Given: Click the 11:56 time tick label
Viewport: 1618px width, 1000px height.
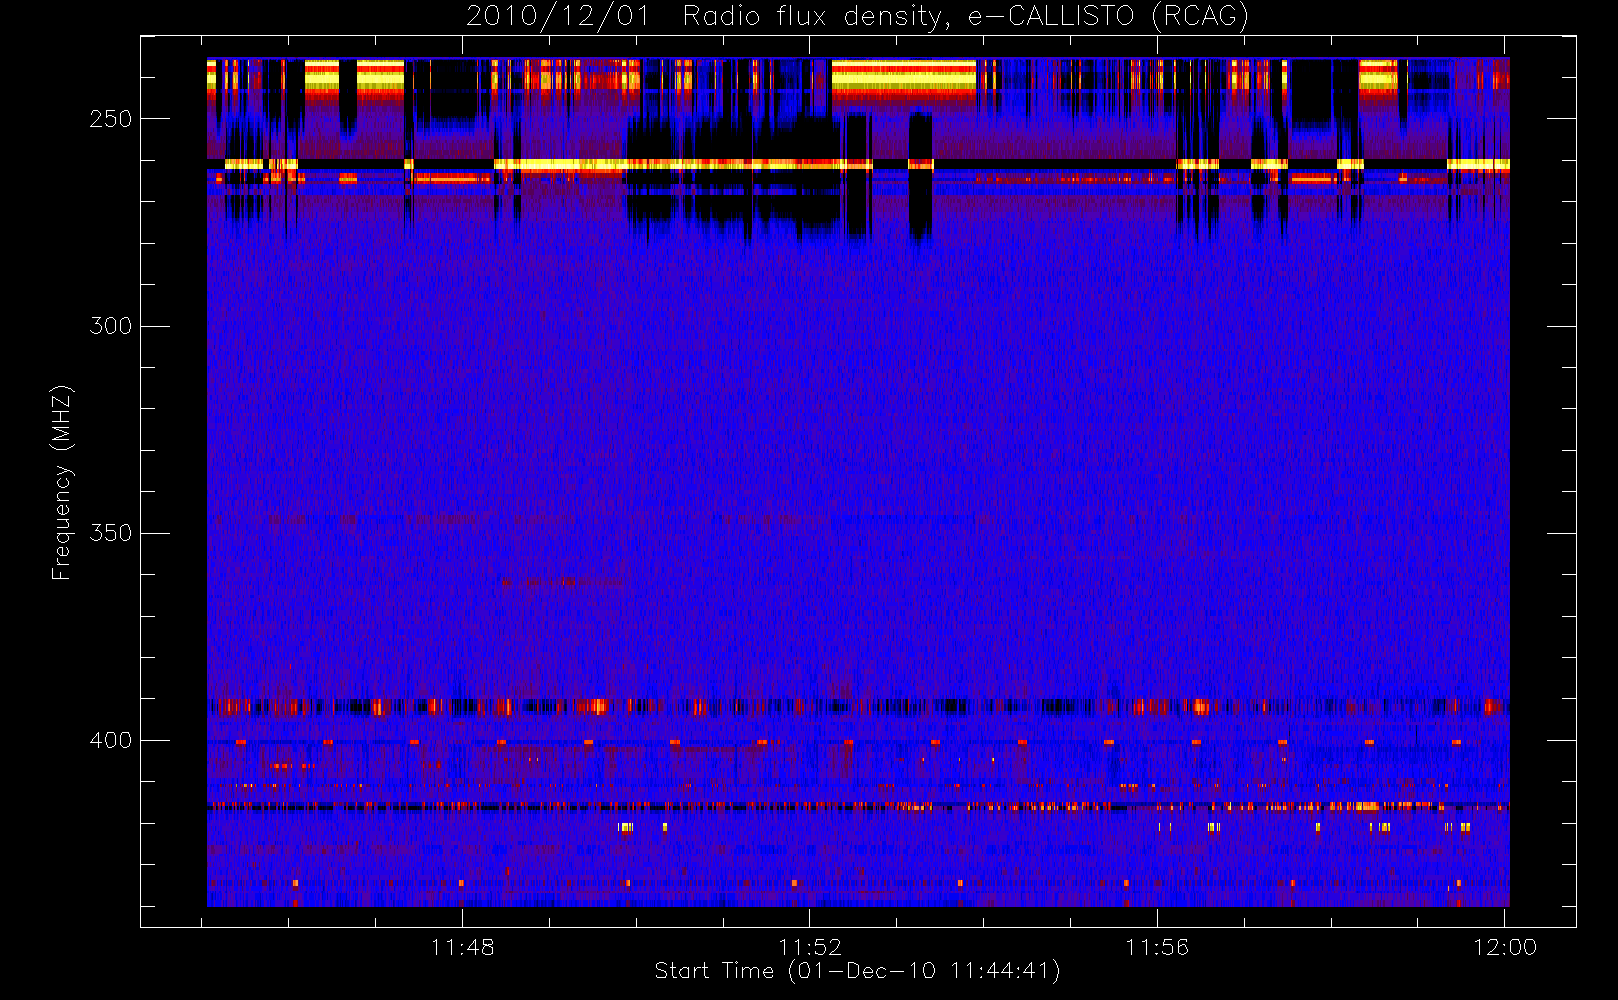Looking at the screenshot, I should pos(1157,947).
